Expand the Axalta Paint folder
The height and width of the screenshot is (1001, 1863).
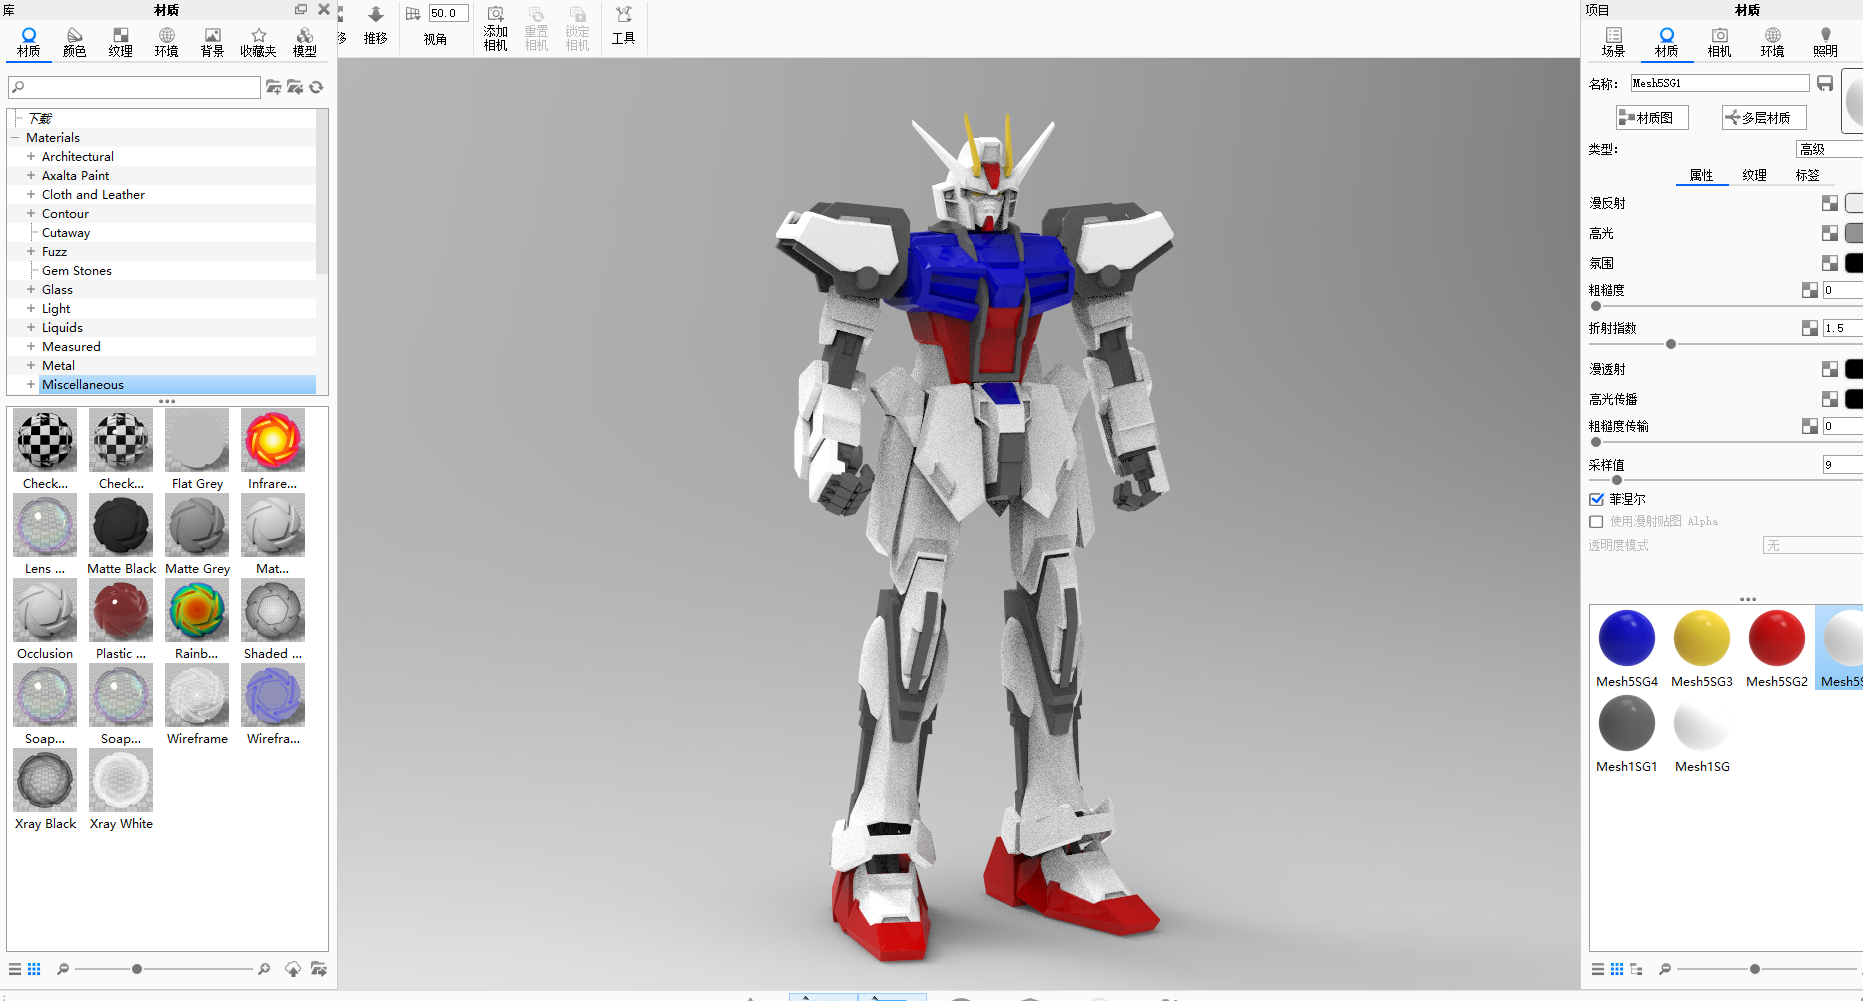[x=31, y=175]
